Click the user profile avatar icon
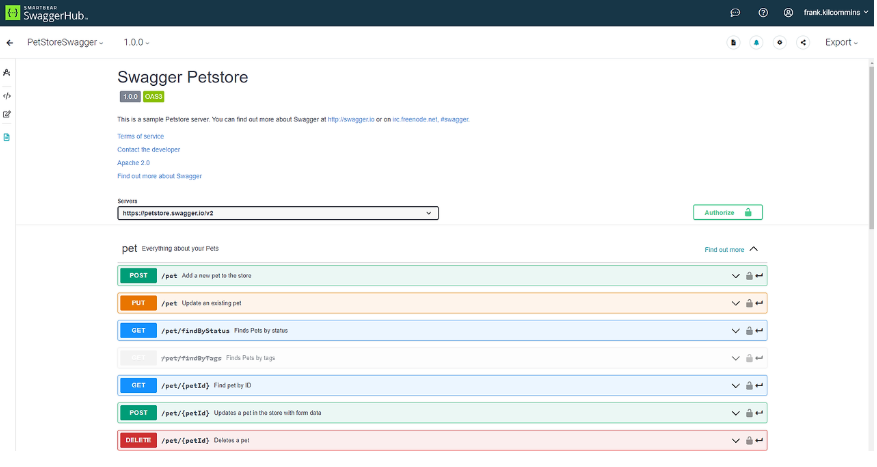This screenshot has width=877, height=467. click(x=788, y=12)
